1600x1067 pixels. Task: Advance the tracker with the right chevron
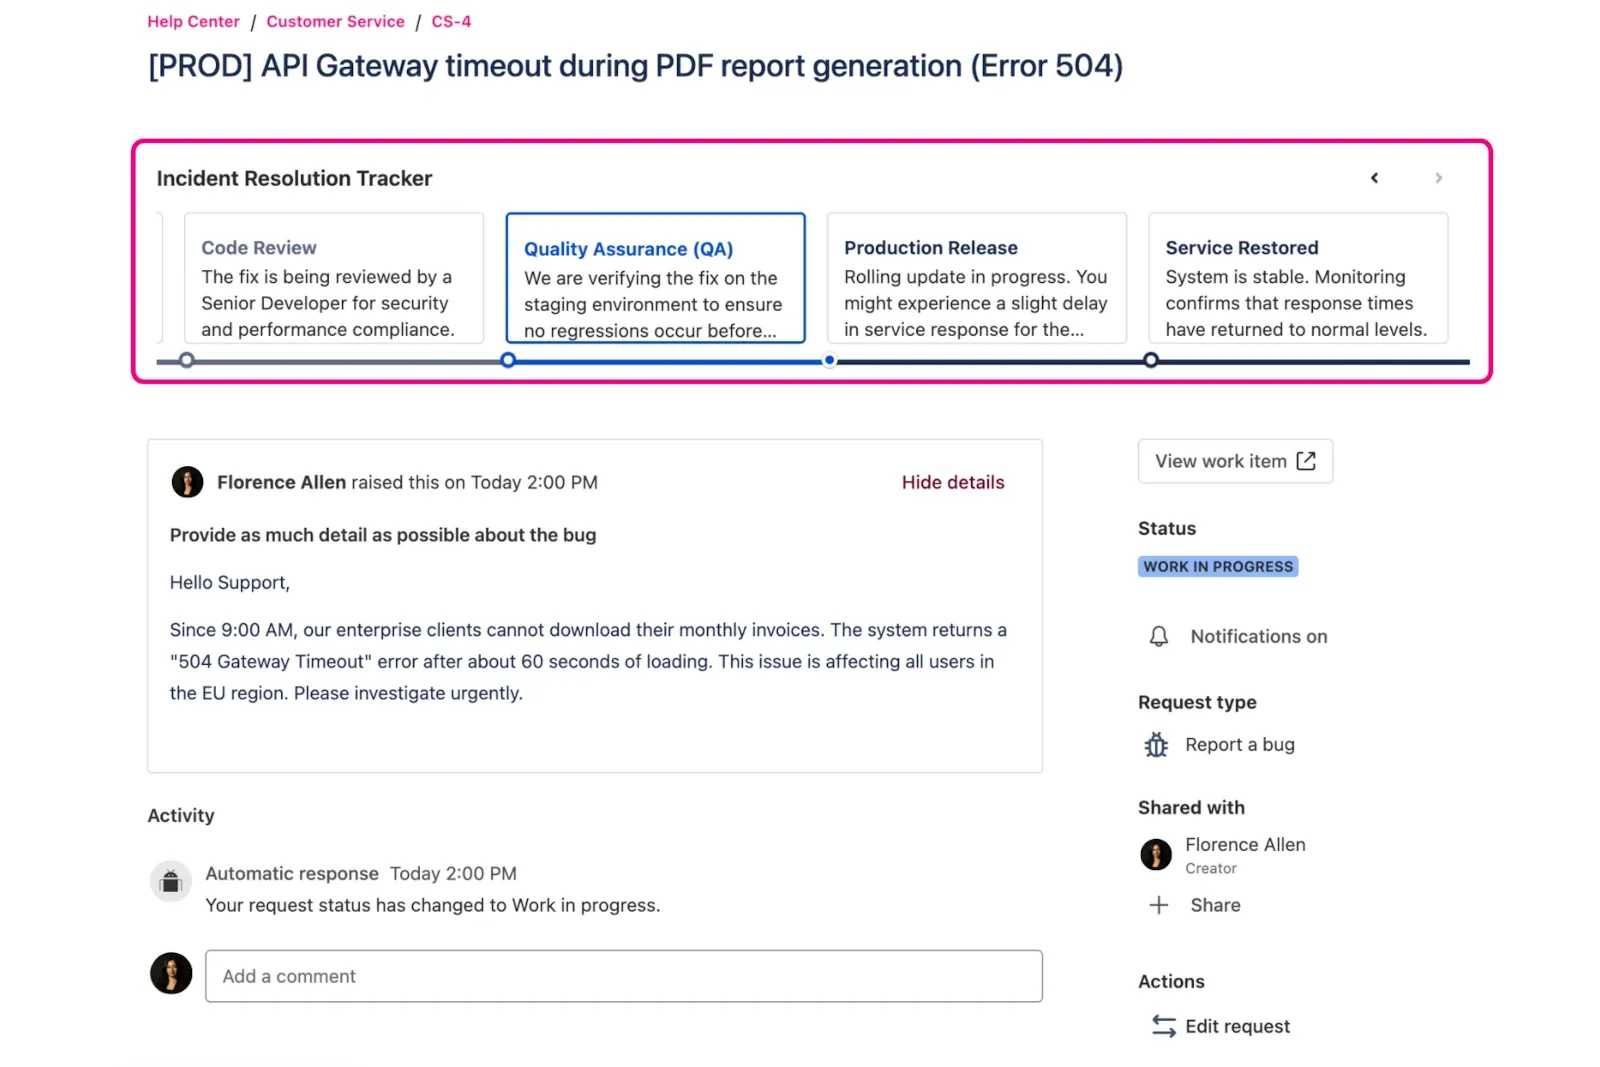[1438, 178]
